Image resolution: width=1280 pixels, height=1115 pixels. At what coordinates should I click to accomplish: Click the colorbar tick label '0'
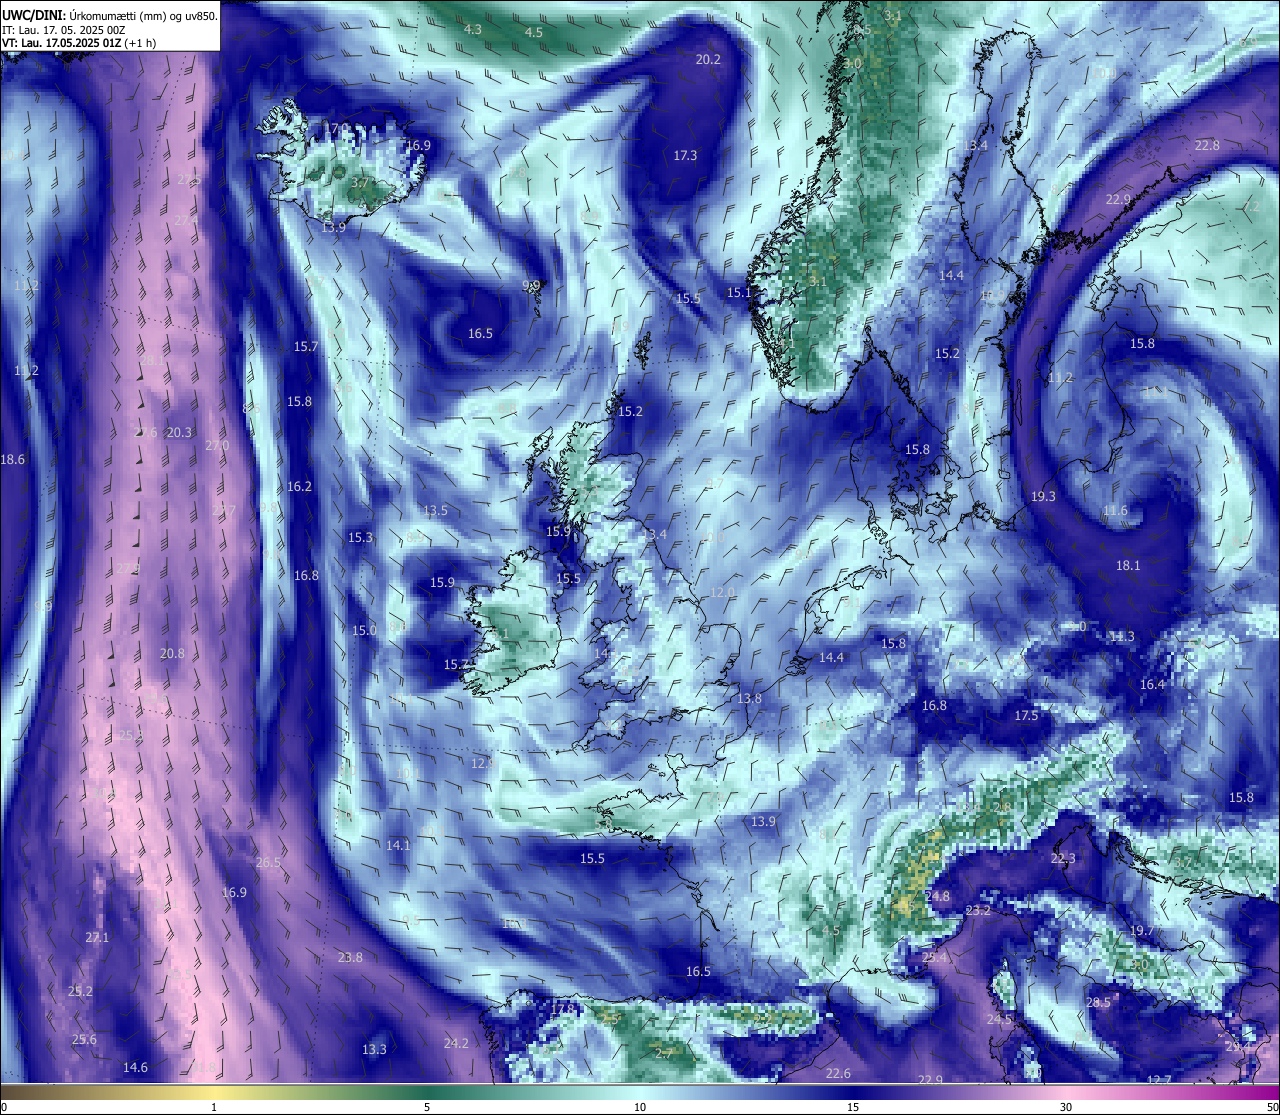pyautogui.click(x=3, y=1107)
